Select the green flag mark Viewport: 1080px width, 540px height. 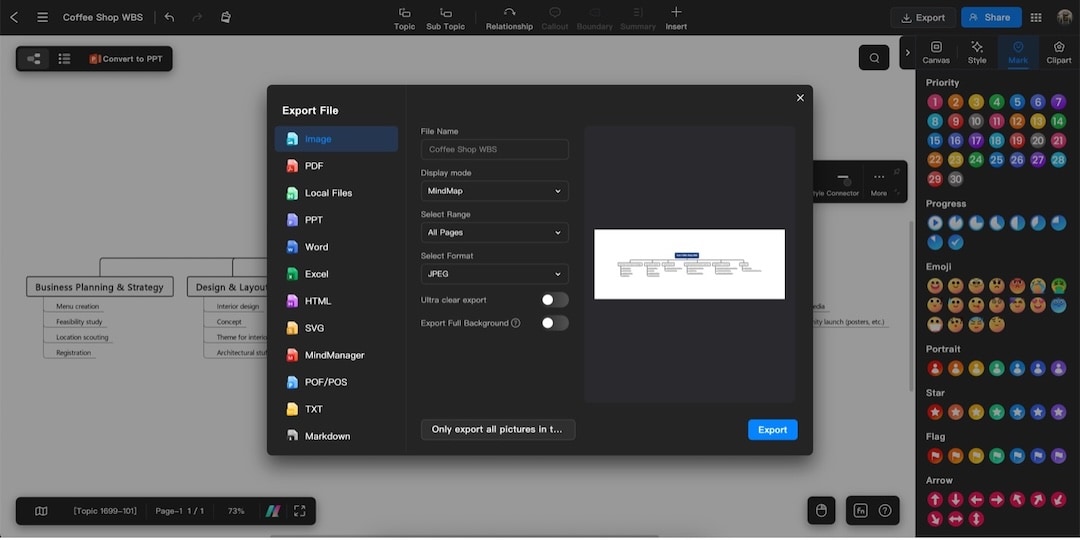click(997, 455)
